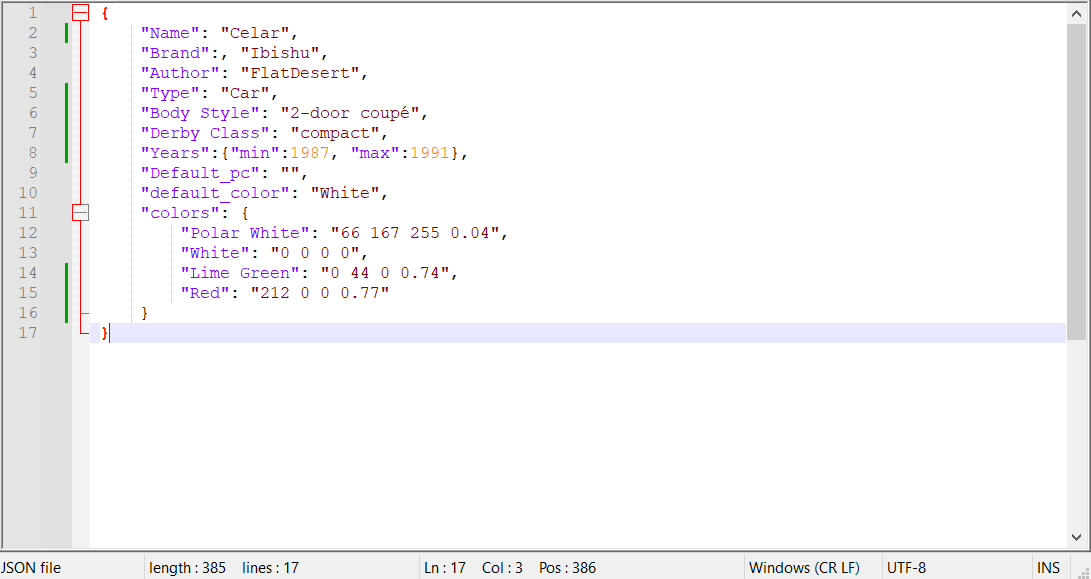1091x579 pixels.
Task: Toggle the INS insert mode indicator
Action: pos(1048,568)
